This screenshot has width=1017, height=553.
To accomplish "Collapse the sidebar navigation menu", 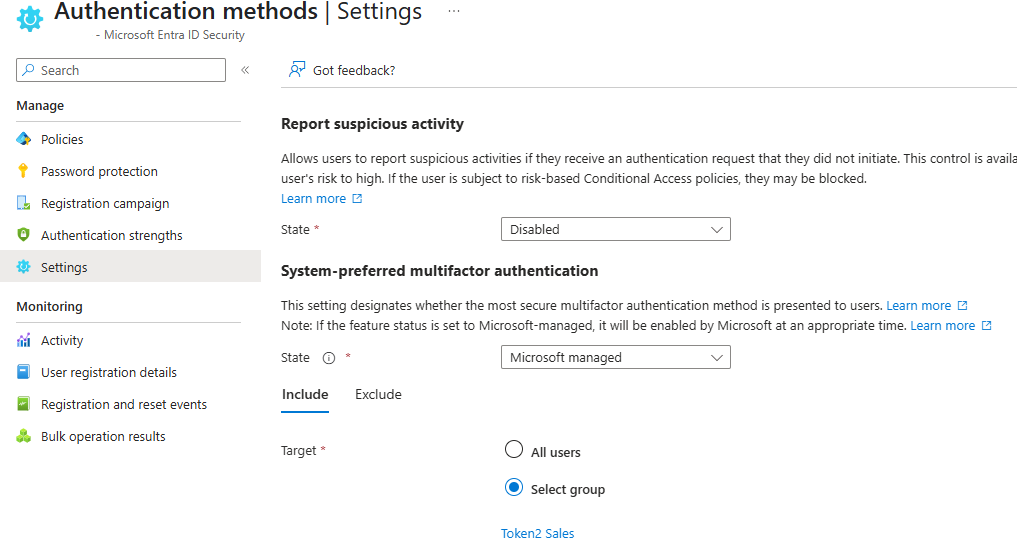I will 245,70.
